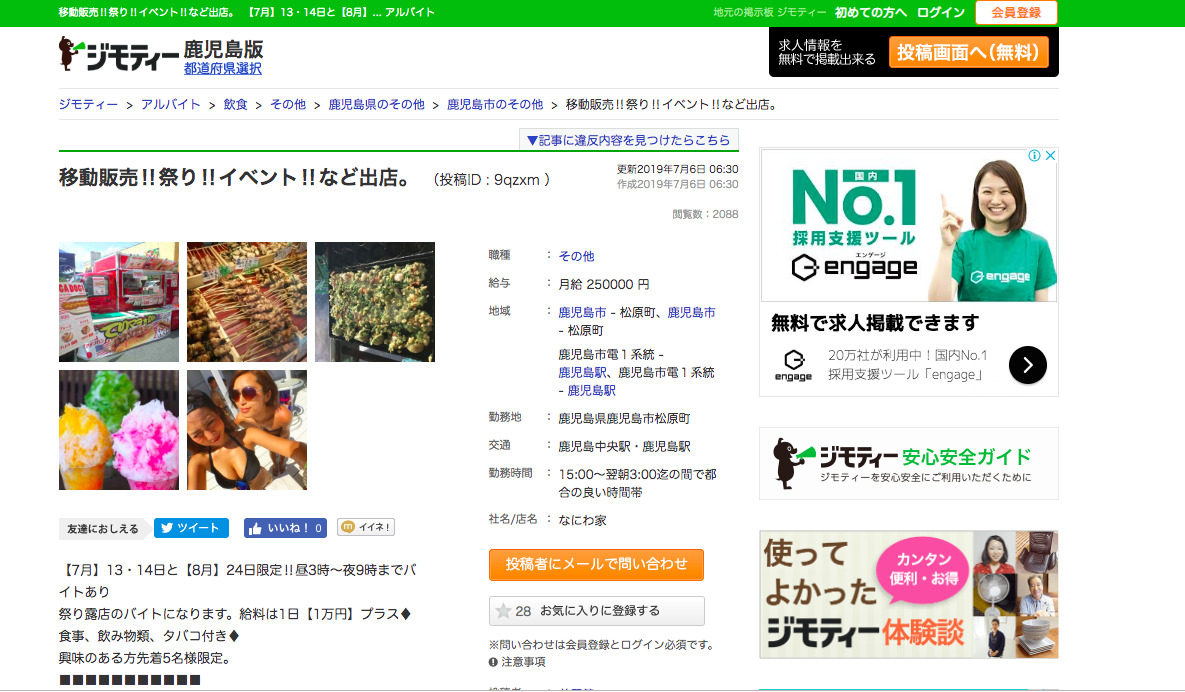Image resolution: width=1185 pixels, height=692 pixels.
Task: Open 鹿児島市のその他 breadcrumb link
Action: tap(495, 104)
